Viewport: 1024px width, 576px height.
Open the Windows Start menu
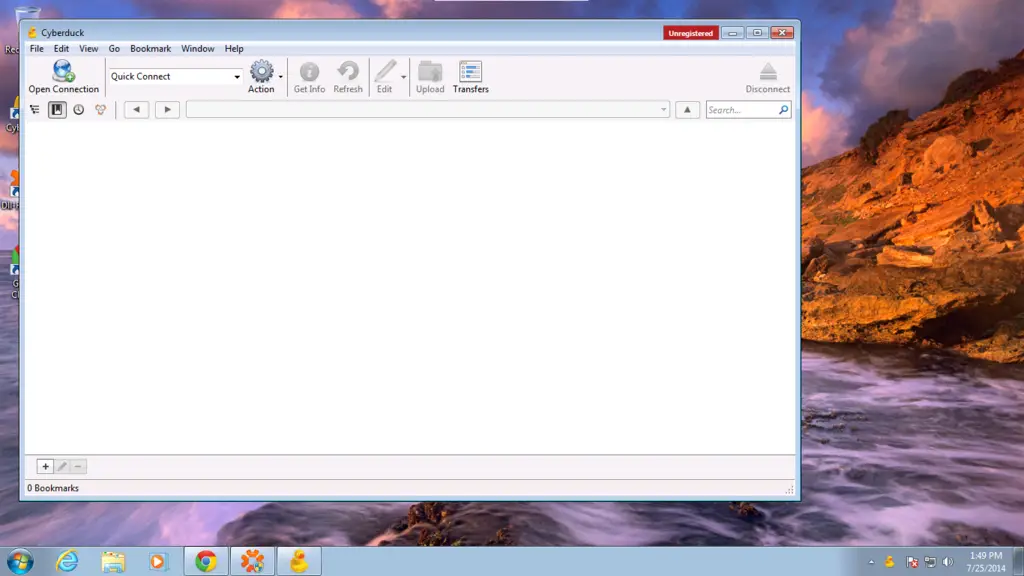[20, 562]
